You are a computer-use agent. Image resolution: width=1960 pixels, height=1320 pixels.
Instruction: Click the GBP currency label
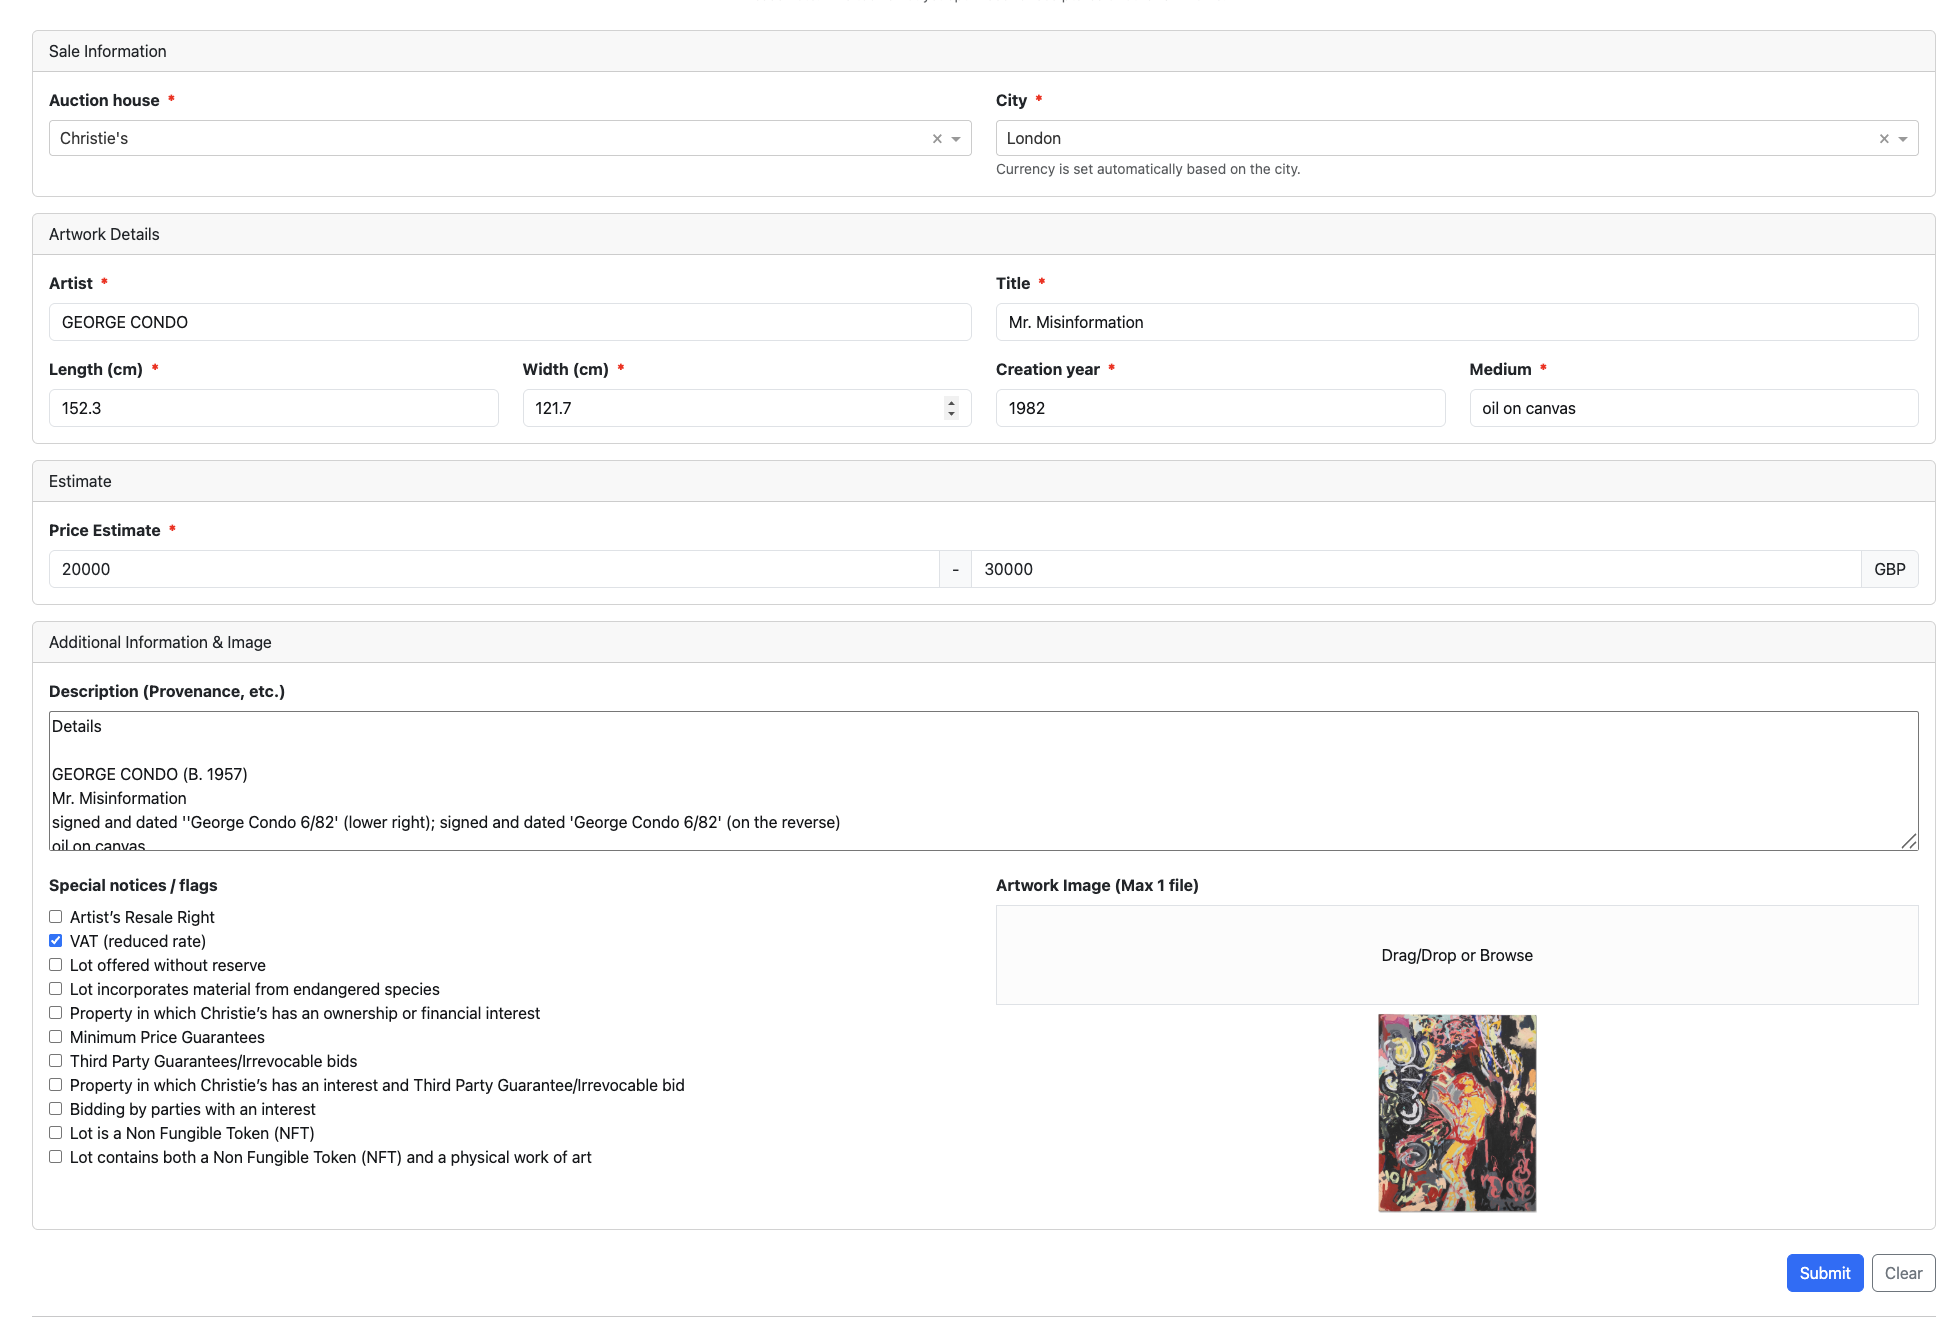pos(1890,569)
